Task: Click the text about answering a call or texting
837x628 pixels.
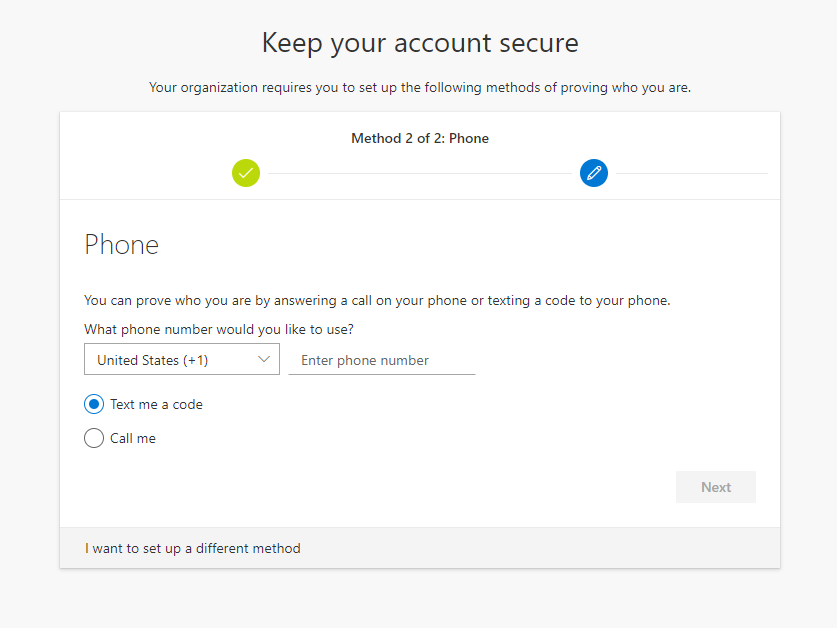Action: 377,300
